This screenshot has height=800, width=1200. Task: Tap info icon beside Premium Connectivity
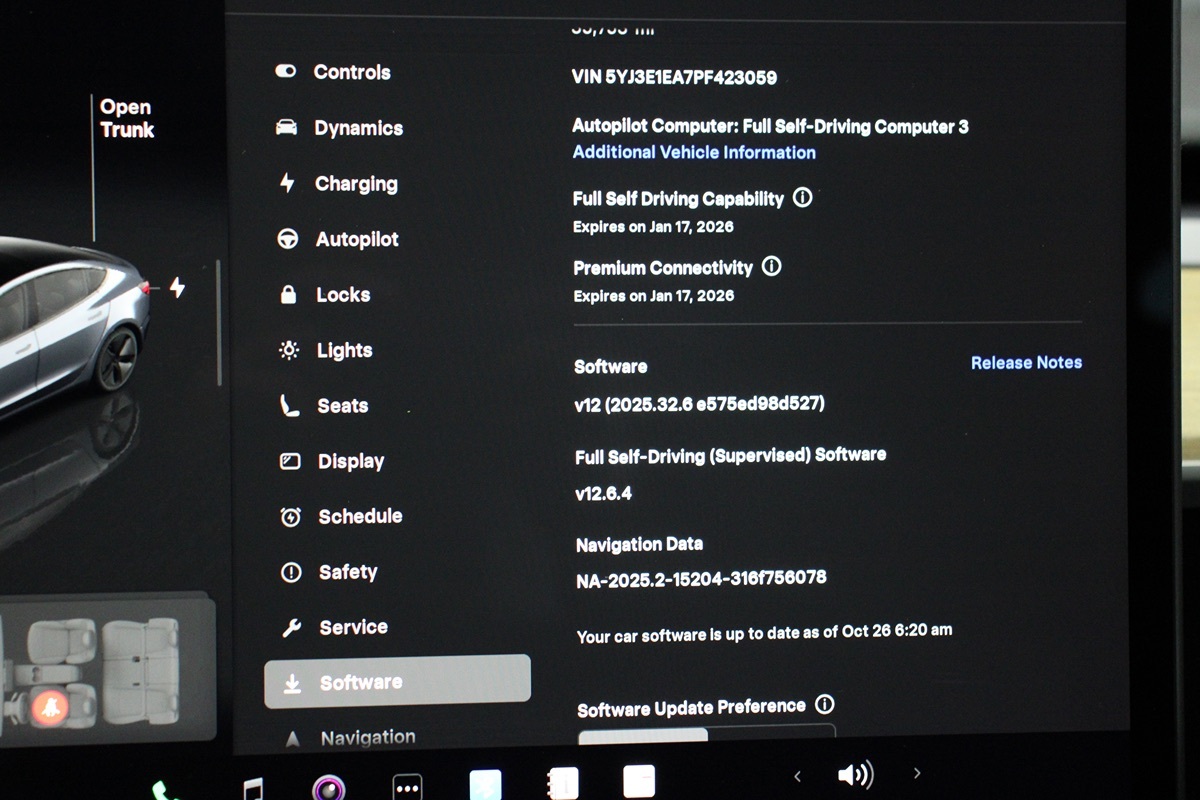[771, 267]
